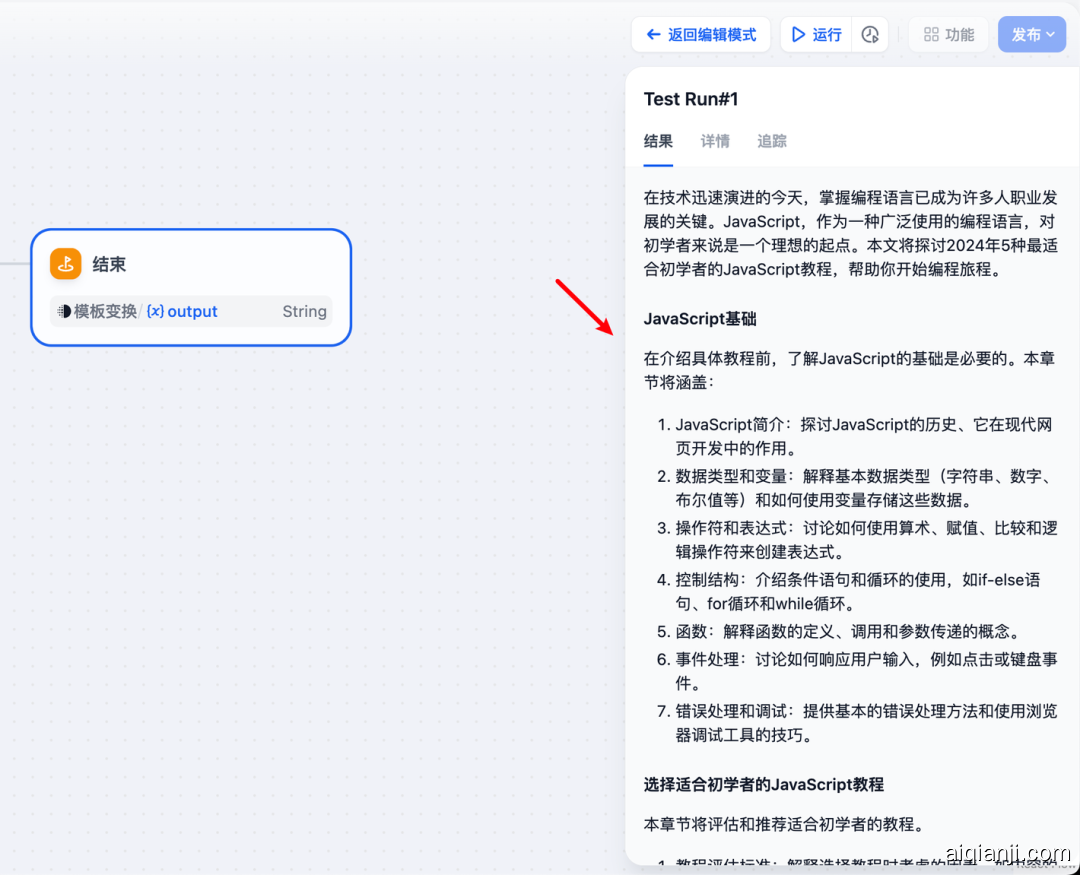Open run history via clock-play icon
The width and height of the screenshot is (1080, 875).
[870, 35]
